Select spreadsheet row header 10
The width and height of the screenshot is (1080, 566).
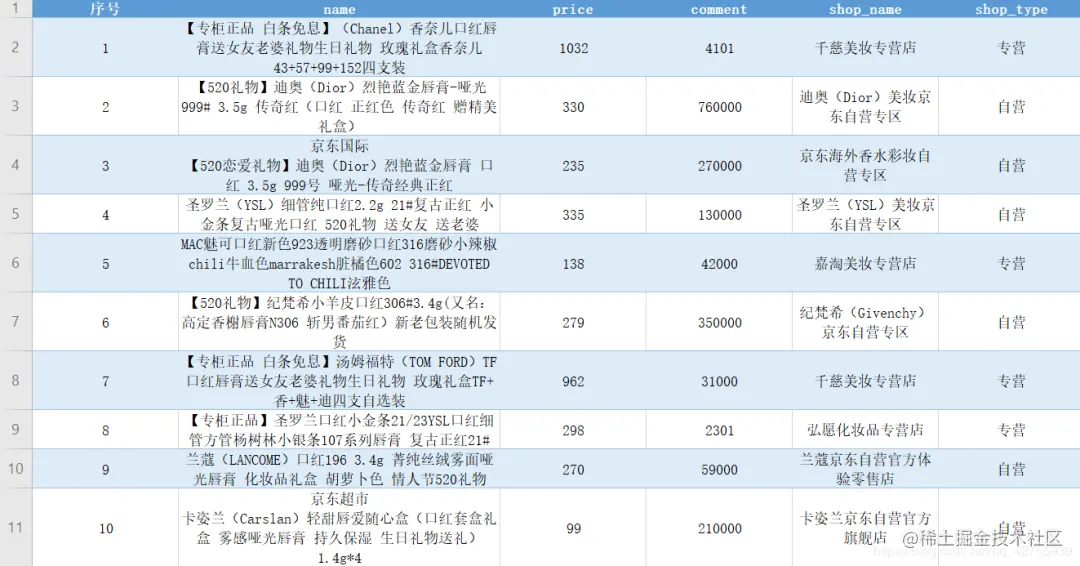pos(16,469)
